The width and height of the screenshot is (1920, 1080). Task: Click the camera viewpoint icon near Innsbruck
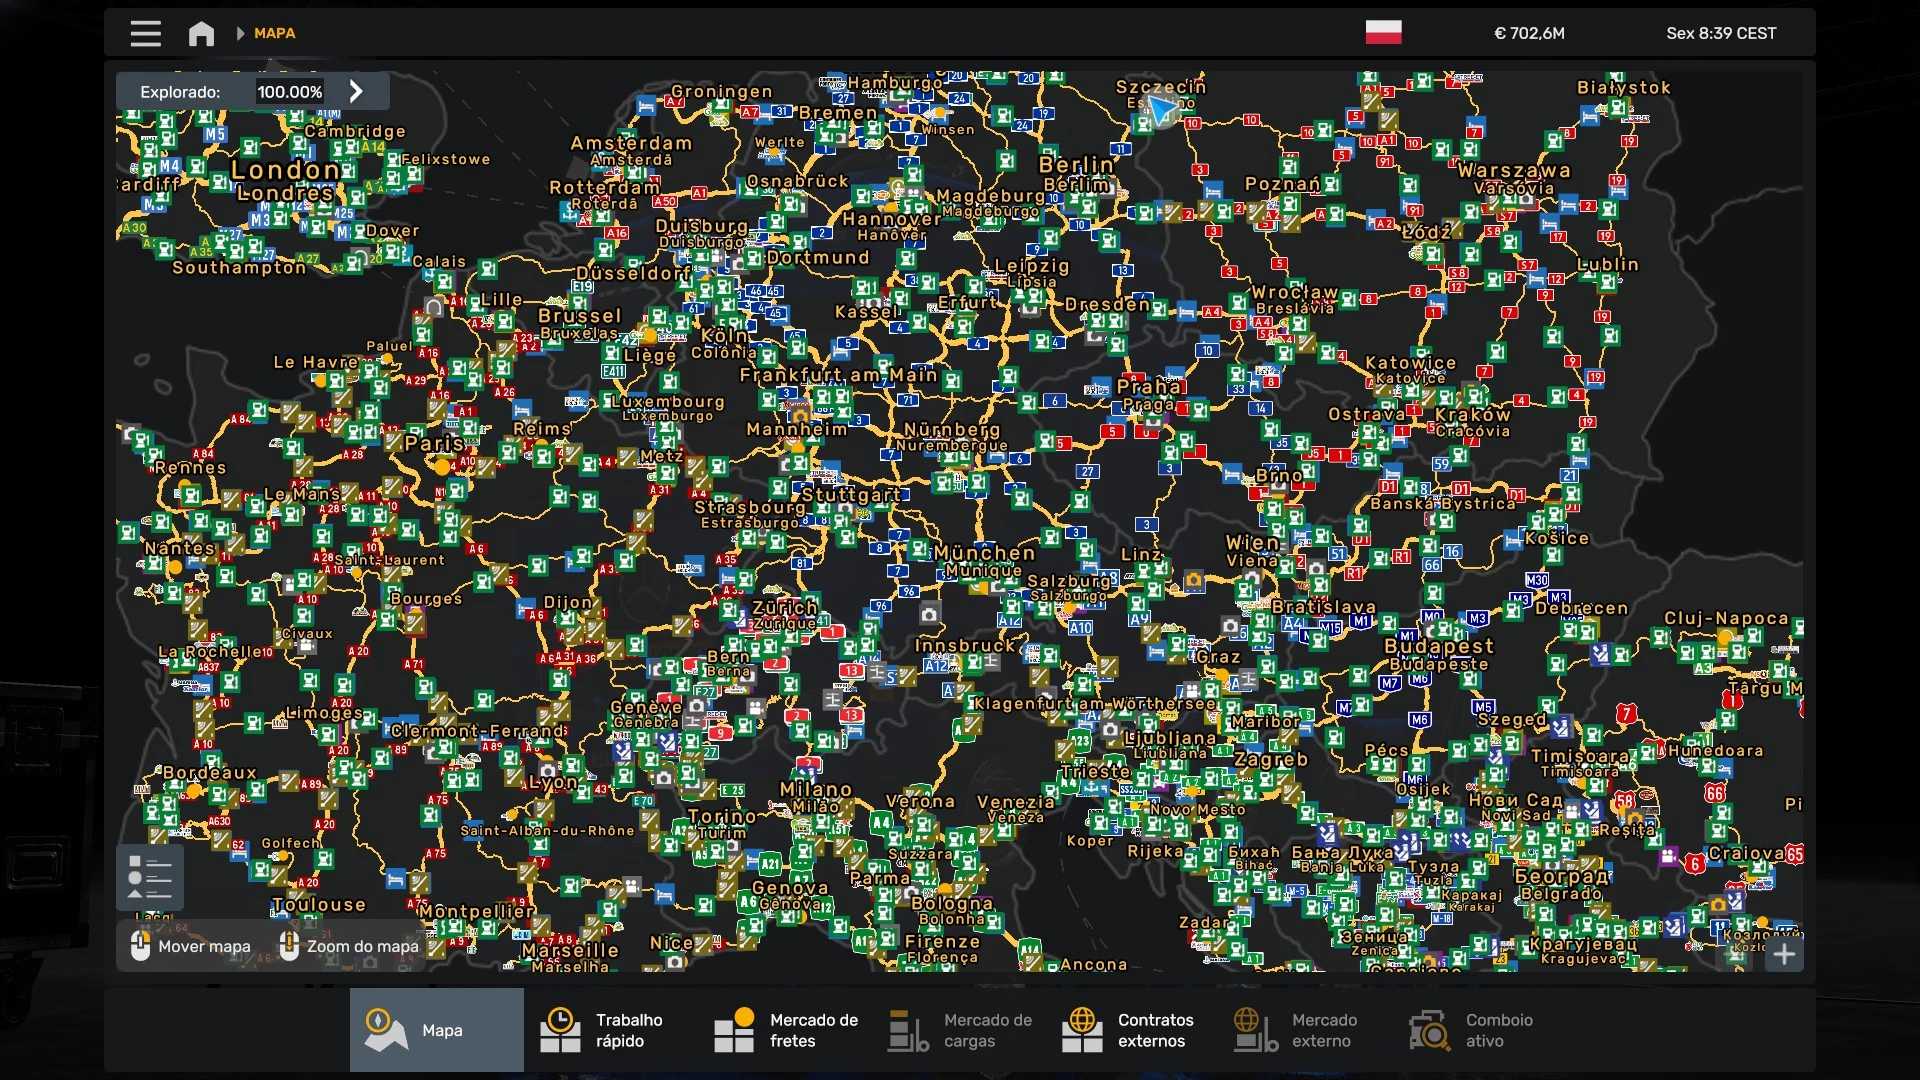(x=929, y=614)
